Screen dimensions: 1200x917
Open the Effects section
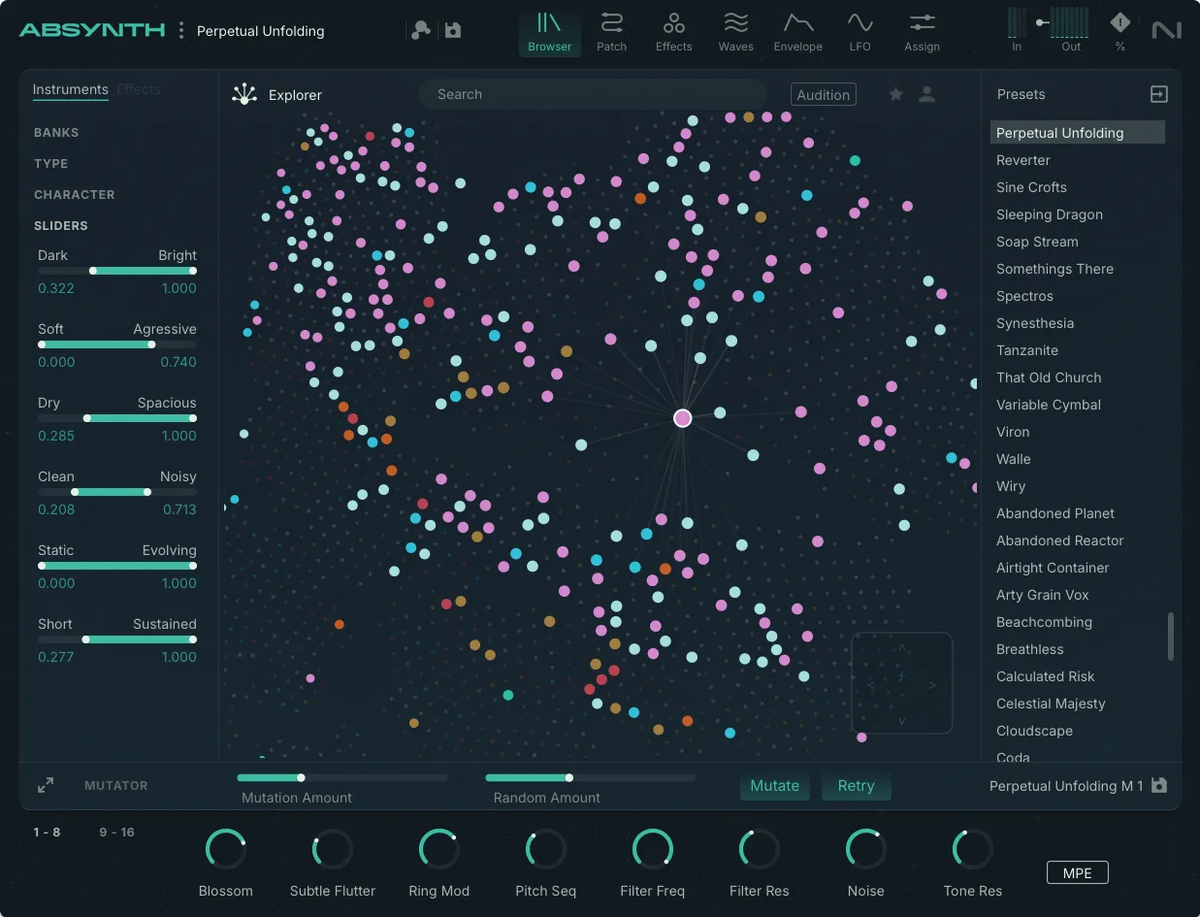(673, 31)
